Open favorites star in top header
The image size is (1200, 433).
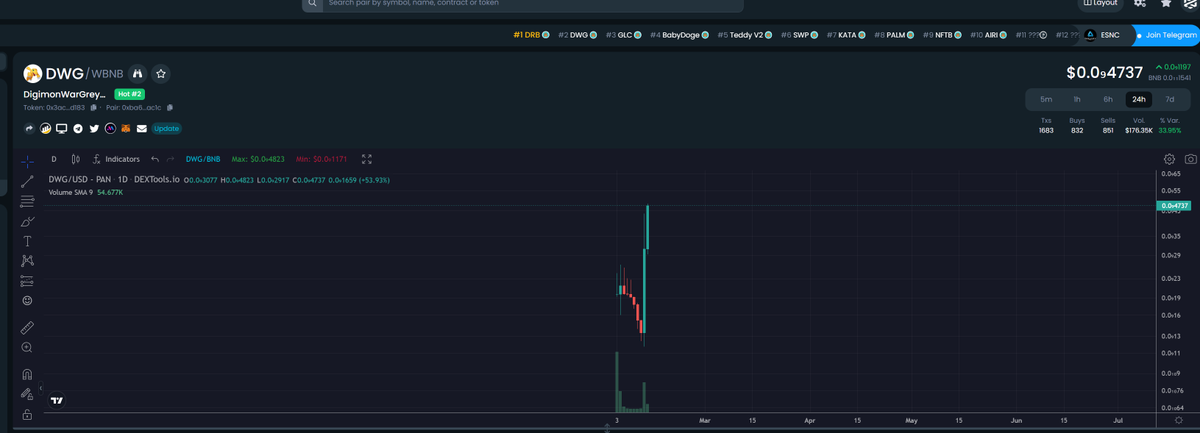pos(1165,4)
